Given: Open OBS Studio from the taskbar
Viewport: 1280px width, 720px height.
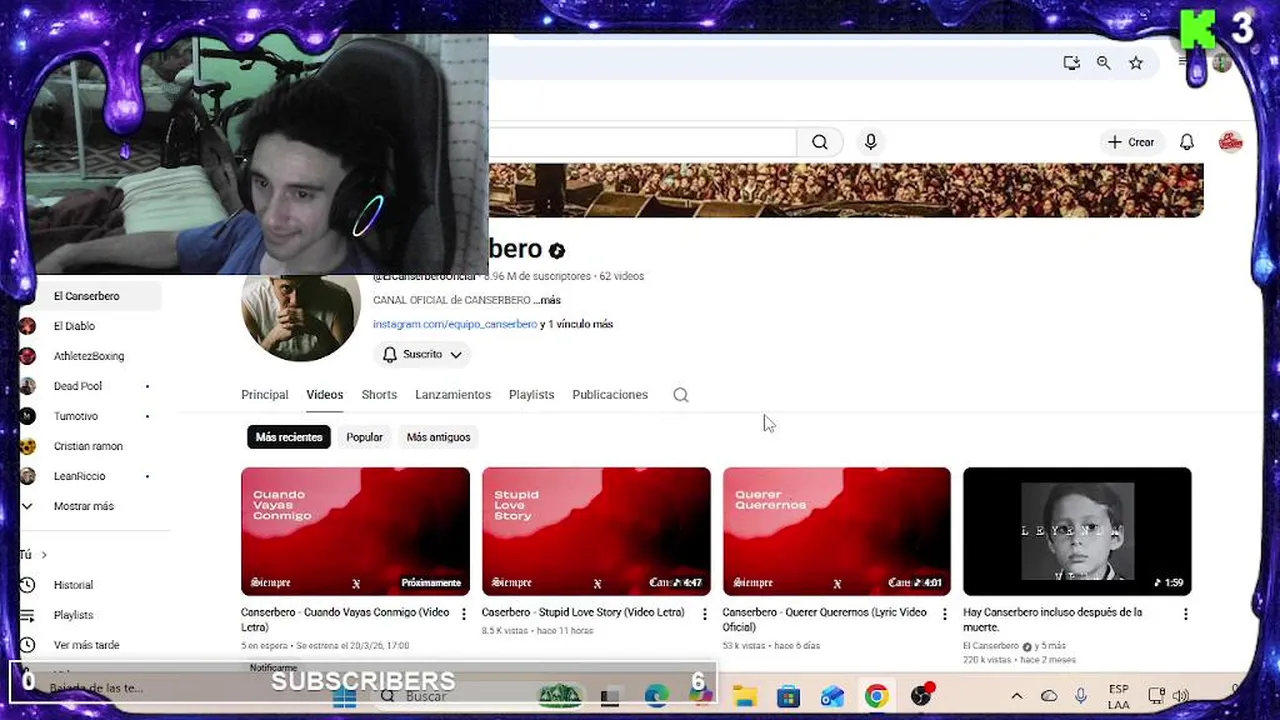Looking at the screenshot, I should click(921, 696).
